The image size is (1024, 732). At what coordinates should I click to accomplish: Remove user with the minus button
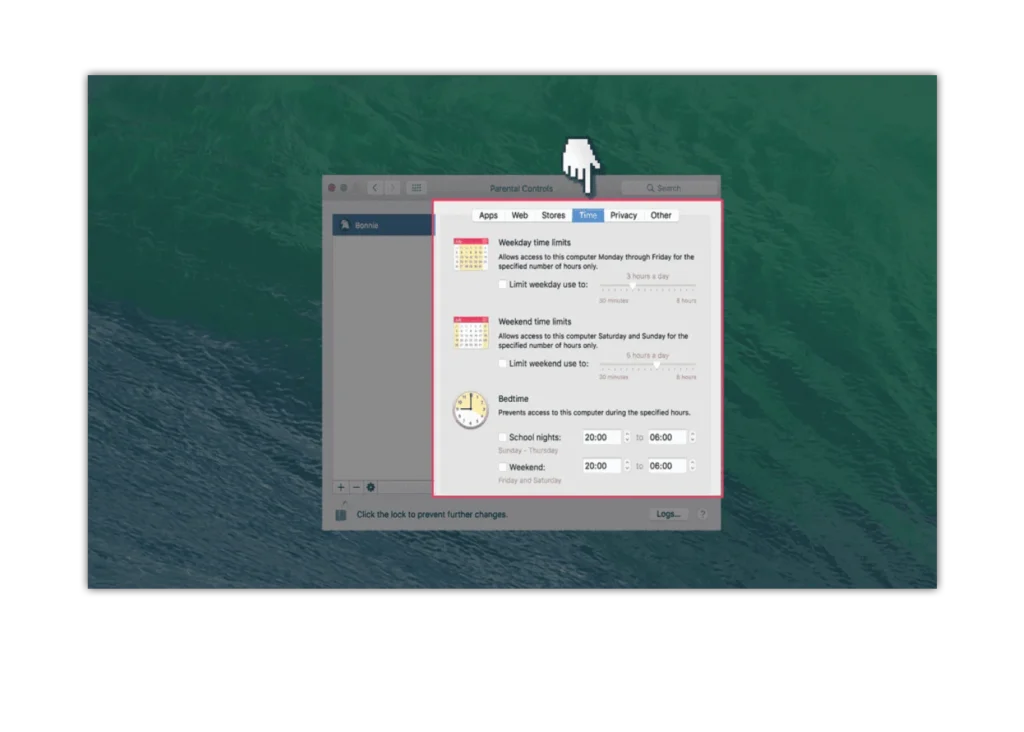point(356,487)
